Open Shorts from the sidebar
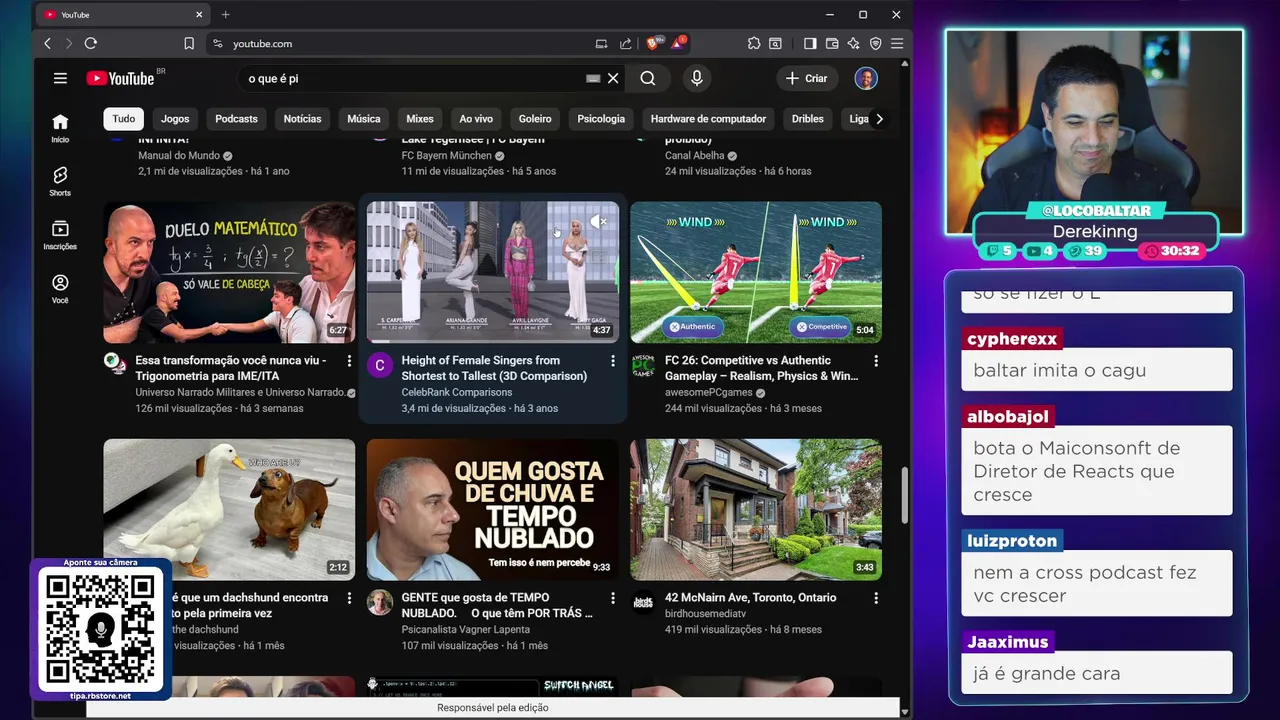Screen dimensions: 1280x720 (60, 182)
